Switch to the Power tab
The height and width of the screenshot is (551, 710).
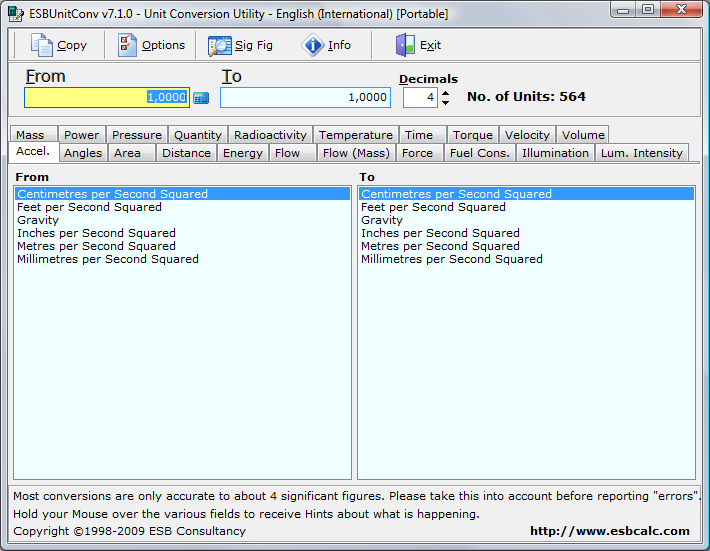[x=82, y=134]
